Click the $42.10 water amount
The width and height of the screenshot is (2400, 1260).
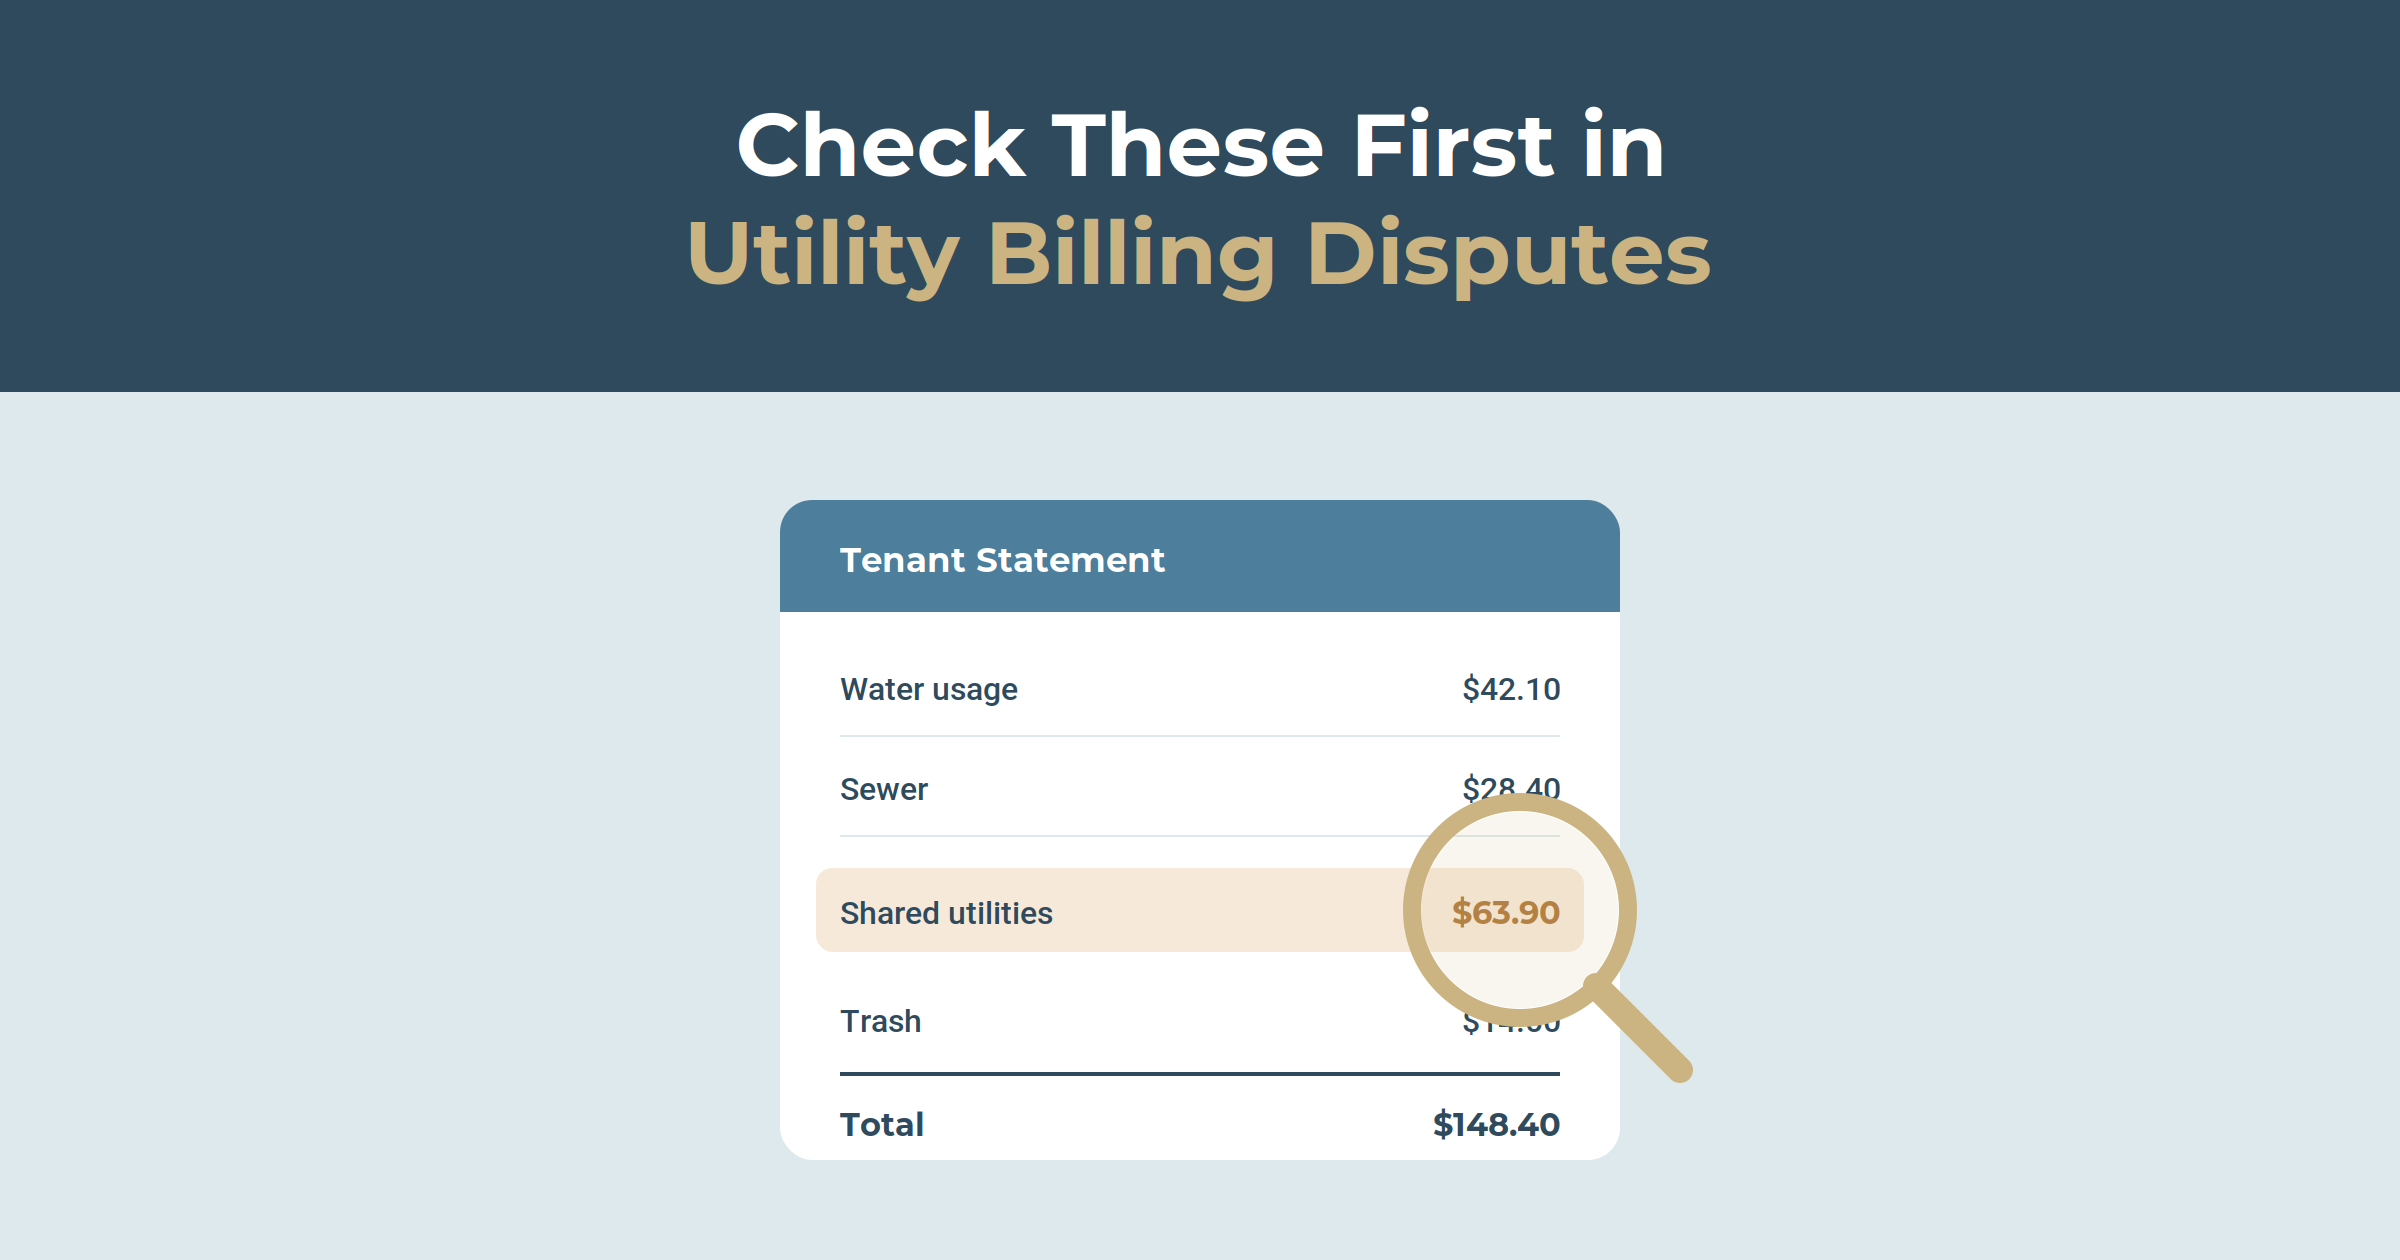[x=1511, y=689]
